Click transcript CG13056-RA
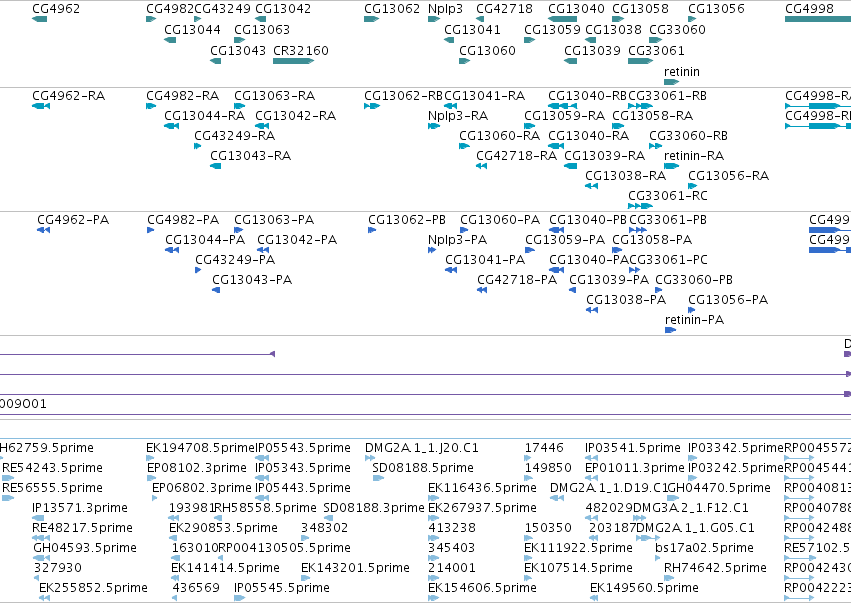Image resolution: width=851 pixels, height=603 pixels. click(x=728, y=175)
